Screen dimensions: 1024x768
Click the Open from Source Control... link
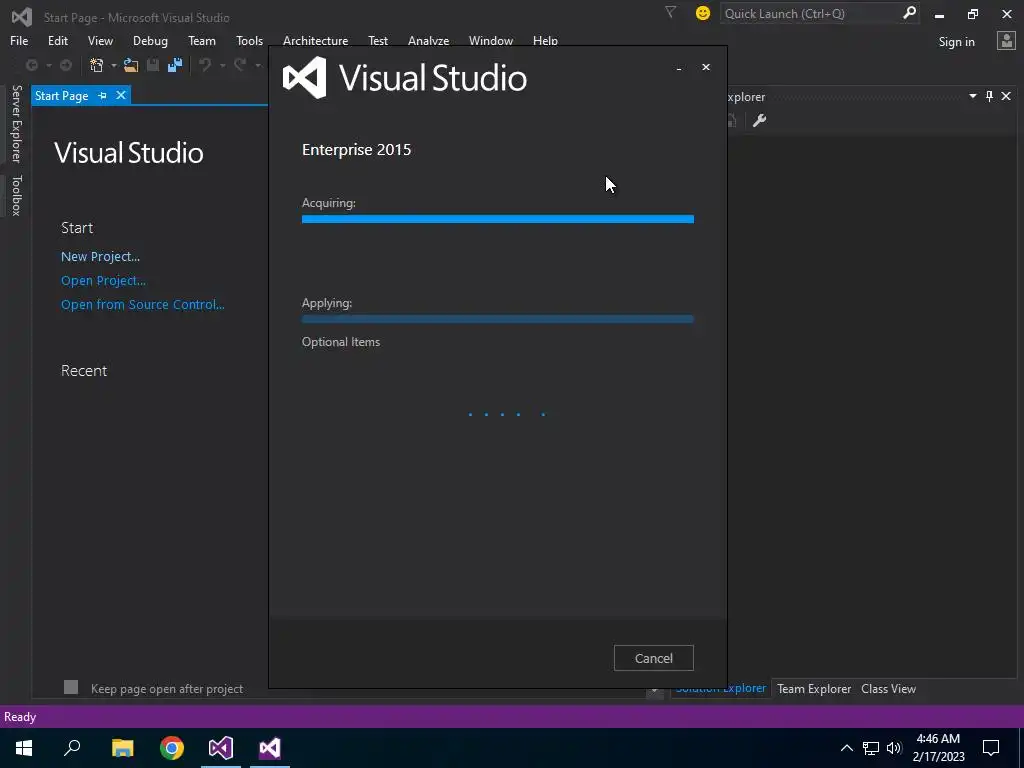point(142,305)
